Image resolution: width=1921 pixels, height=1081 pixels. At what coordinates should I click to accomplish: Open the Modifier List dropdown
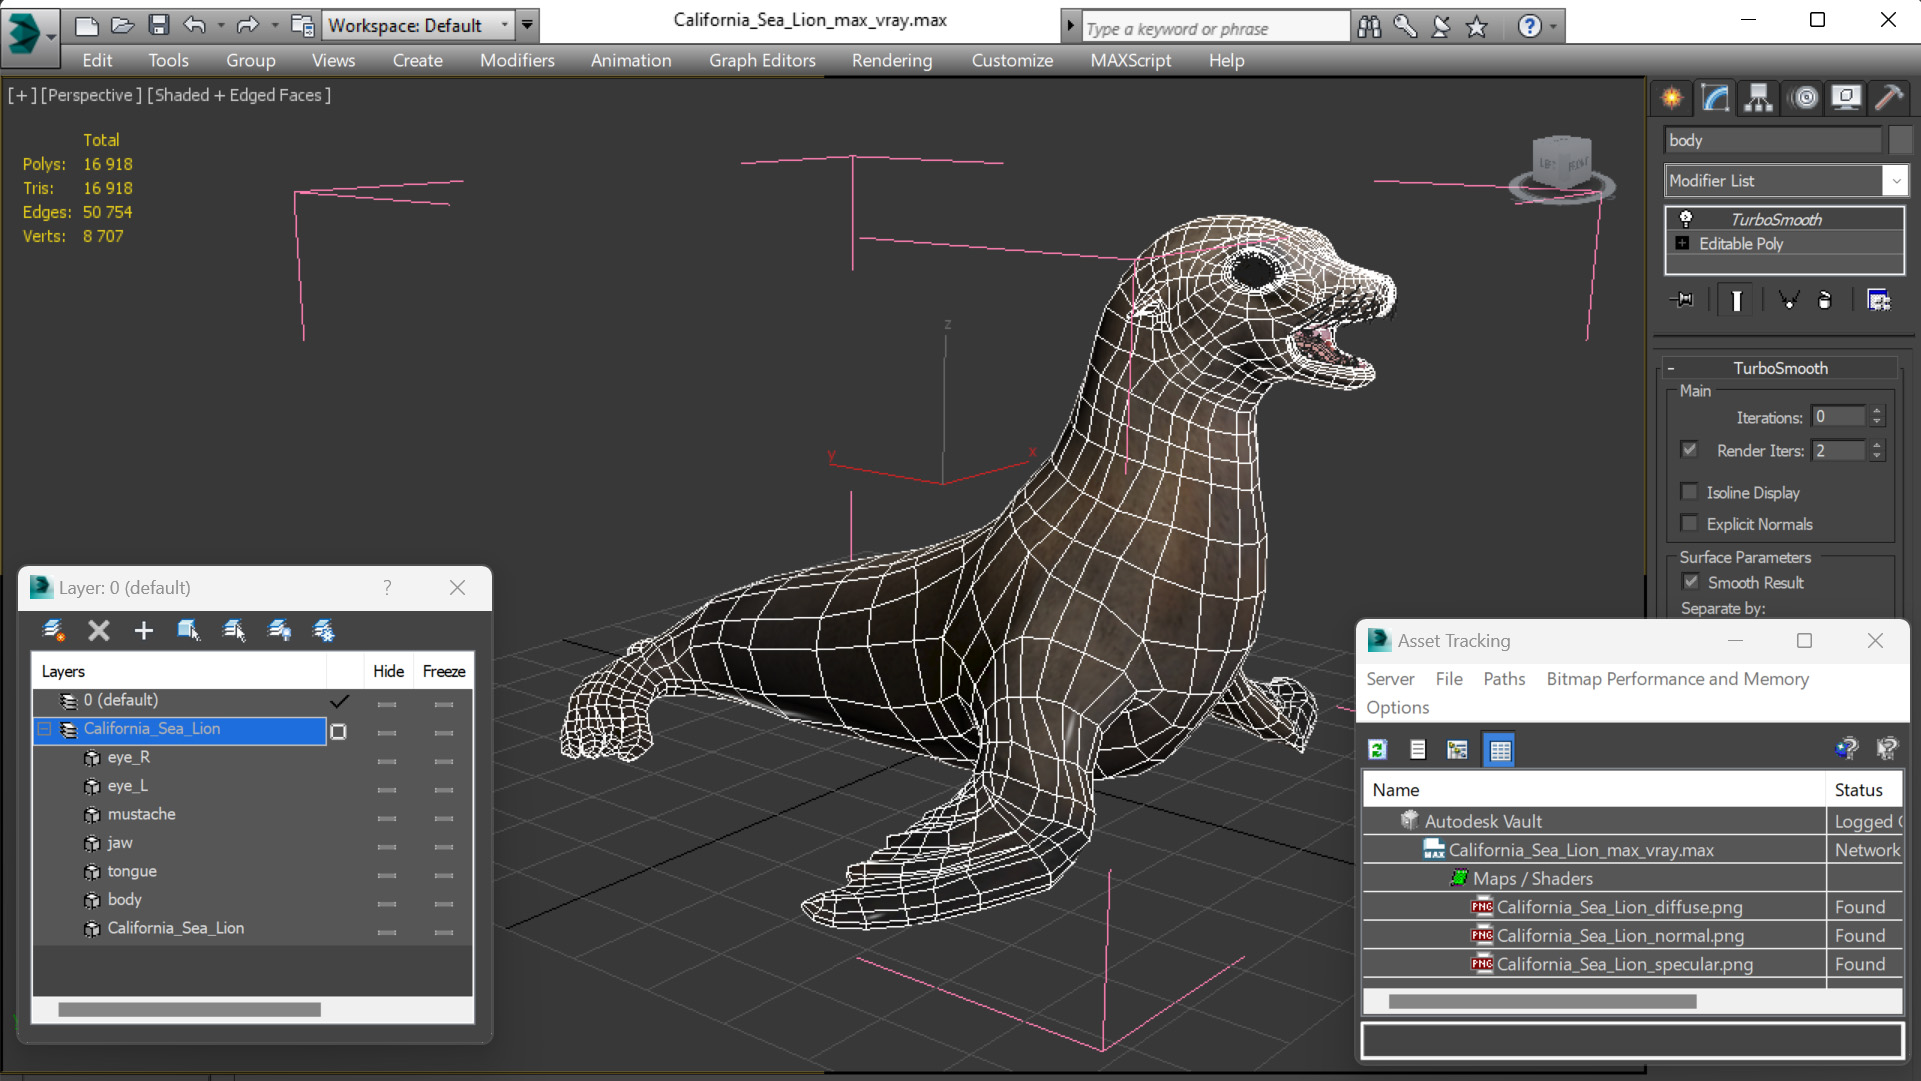(x=1894, y=181)
